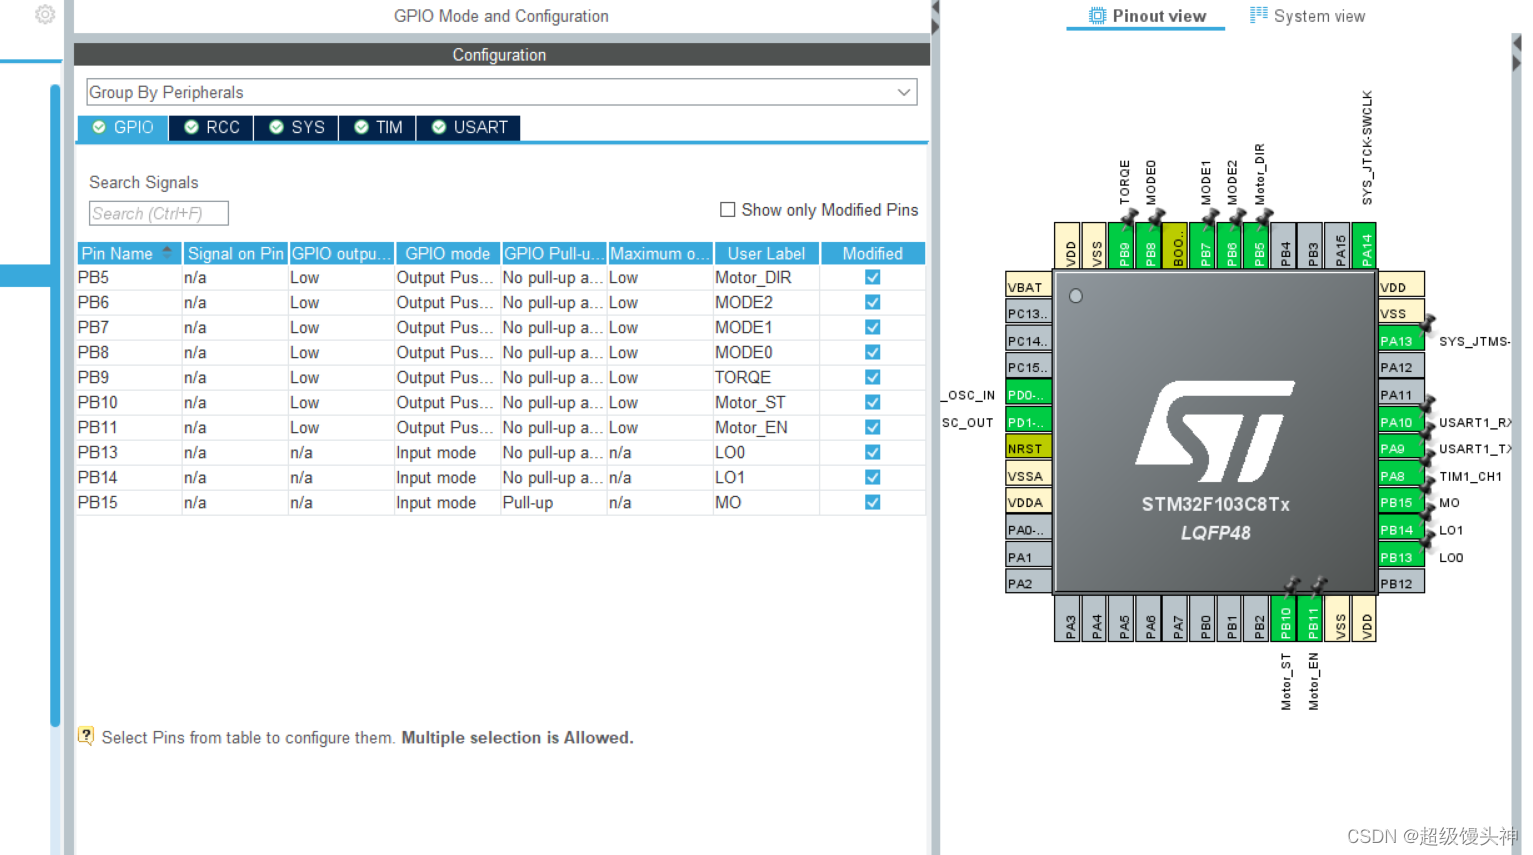This screenshot has height=855, width=1533.
Task: Click the Motor_EN user label cell
Action: click(766, 428)
